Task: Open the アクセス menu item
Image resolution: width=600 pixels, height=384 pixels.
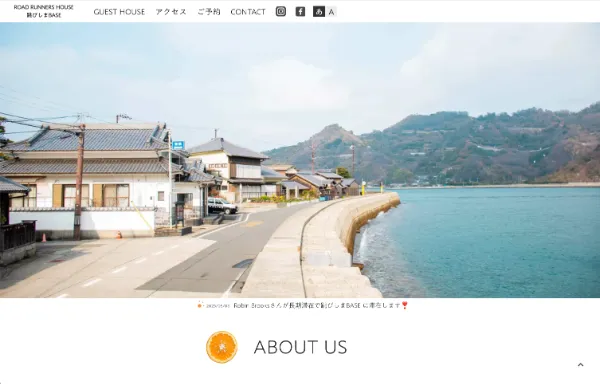Action: click(x=171, y=12)
